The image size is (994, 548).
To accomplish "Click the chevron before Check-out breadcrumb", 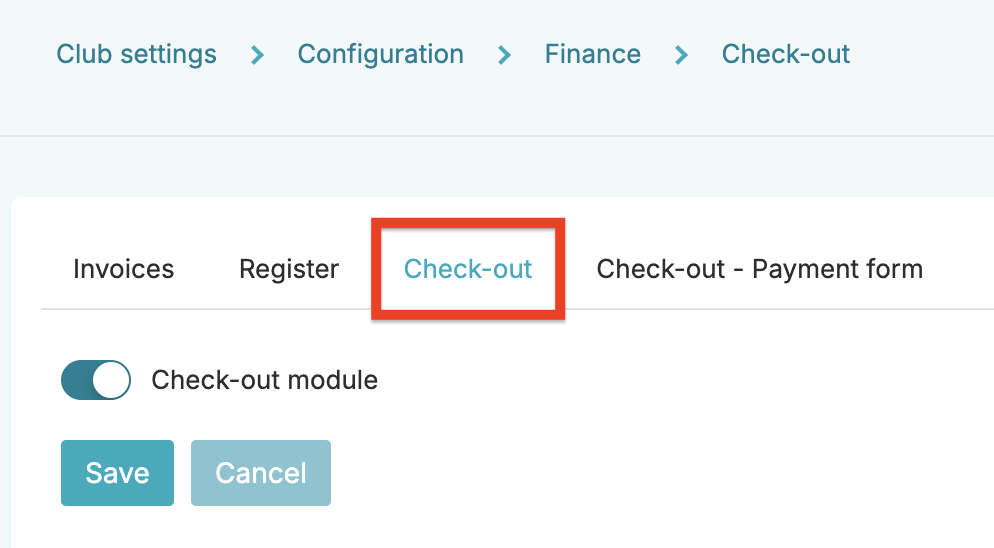I will pyautogui.click(x=681, y=54).
